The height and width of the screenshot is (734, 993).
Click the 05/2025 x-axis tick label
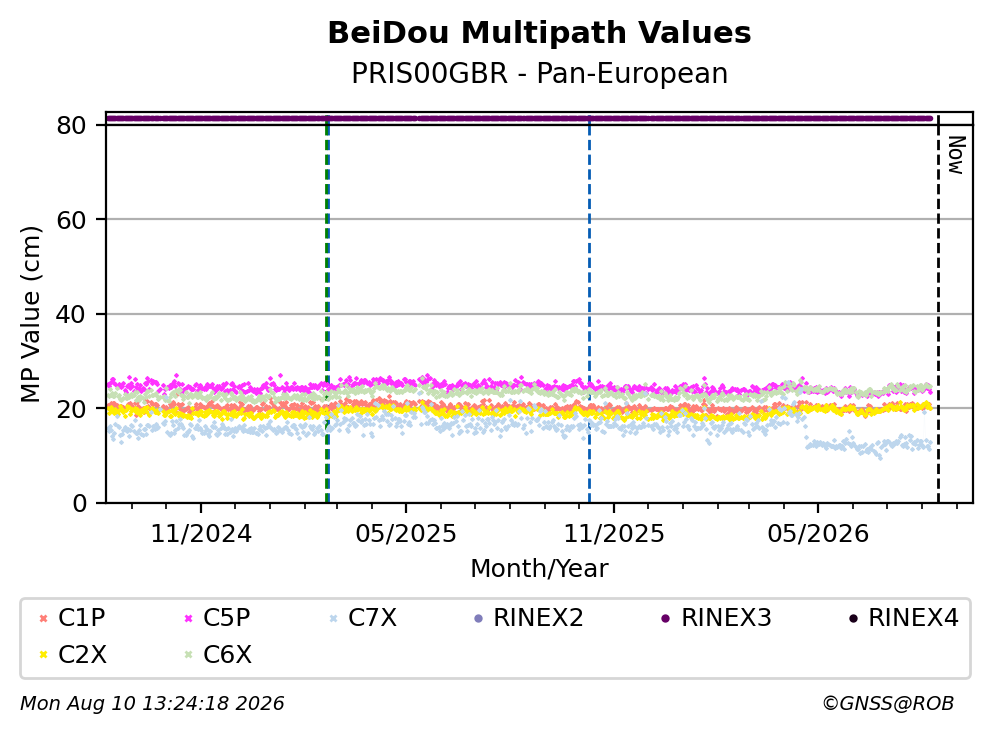(405, 534)
